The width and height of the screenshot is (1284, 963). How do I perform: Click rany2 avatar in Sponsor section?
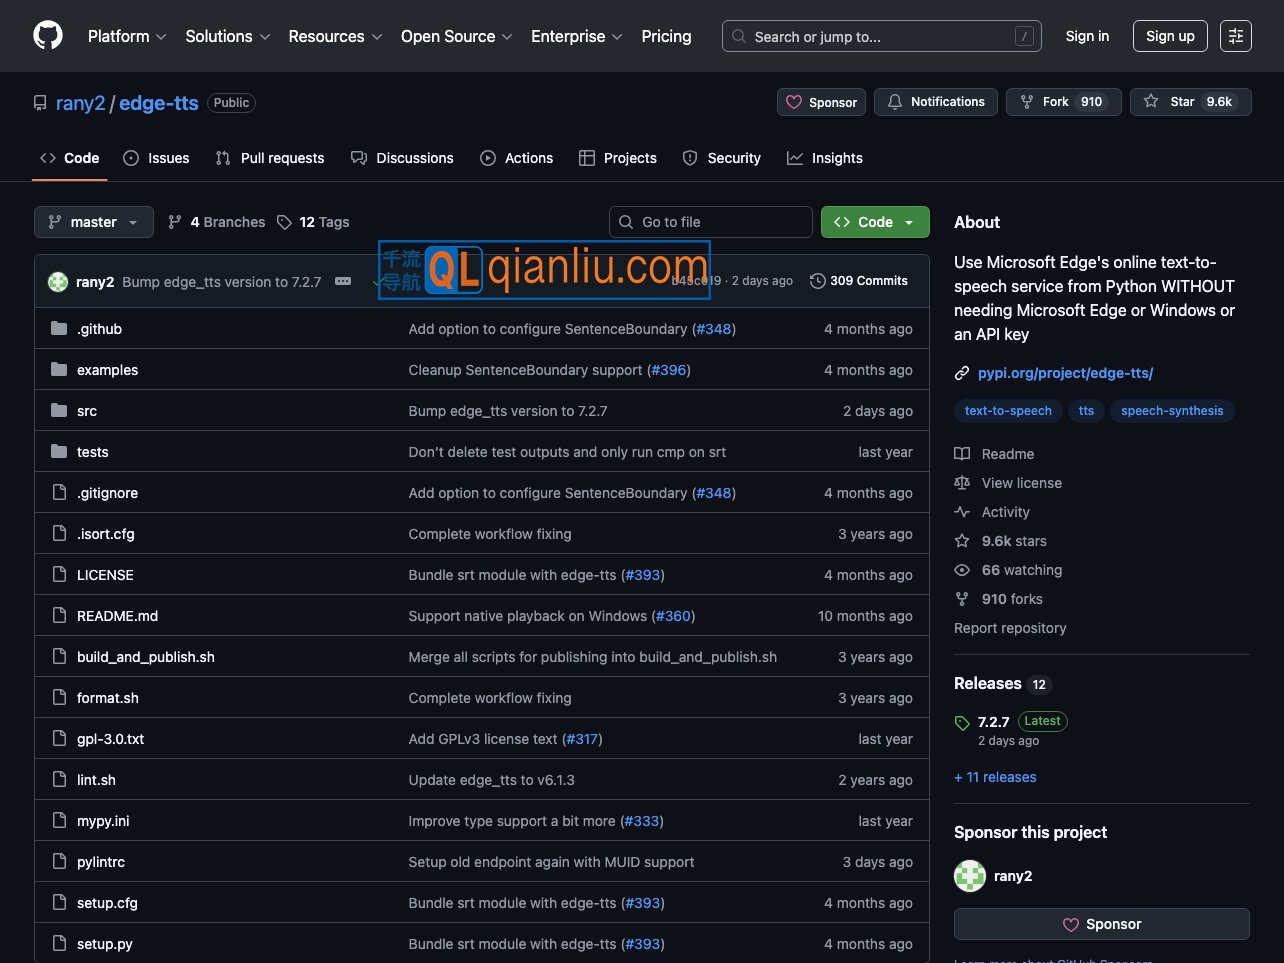[x=970, y=876]
